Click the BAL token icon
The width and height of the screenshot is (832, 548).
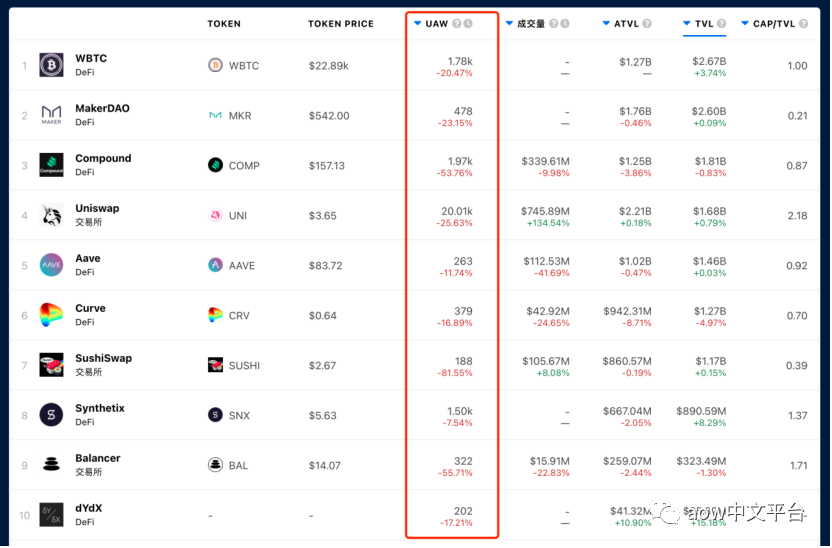coord(215,465)
